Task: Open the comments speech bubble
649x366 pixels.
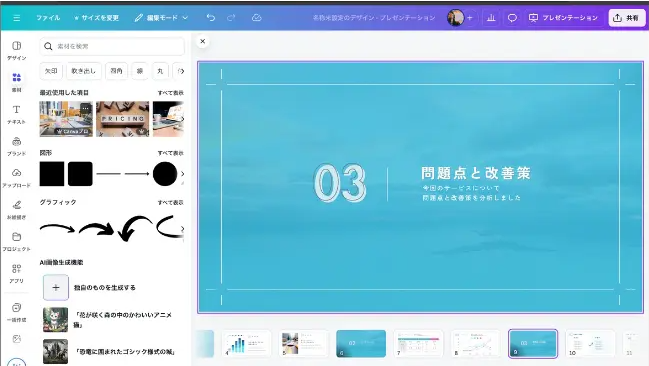Action: (x=512, y=18)
